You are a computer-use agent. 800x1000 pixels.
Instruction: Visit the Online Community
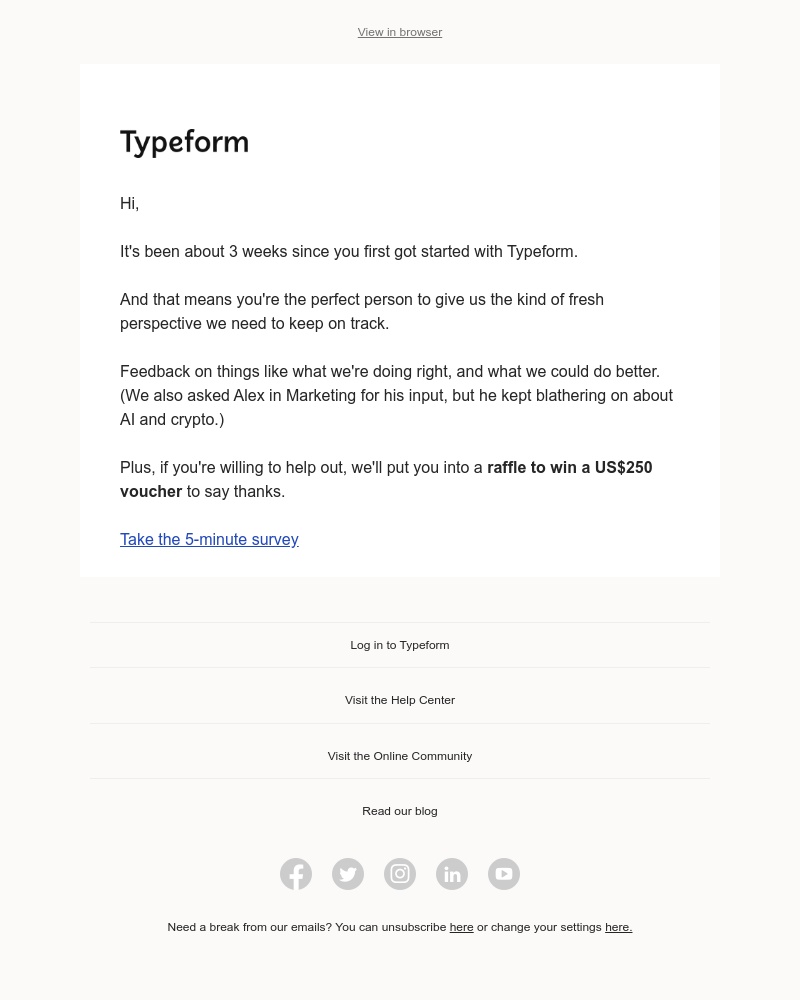[400, 756]
